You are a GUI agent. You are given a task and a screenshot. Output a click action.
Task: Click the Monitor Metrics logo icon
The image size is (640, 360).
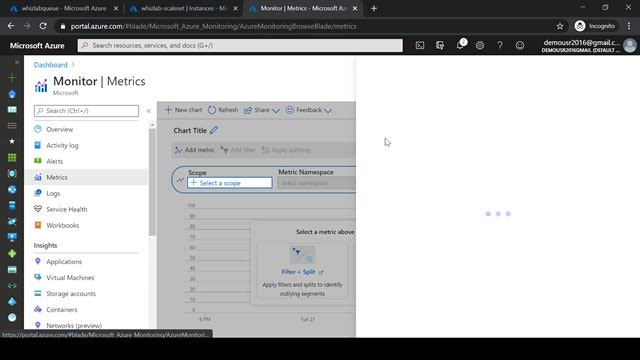[41, 85]
